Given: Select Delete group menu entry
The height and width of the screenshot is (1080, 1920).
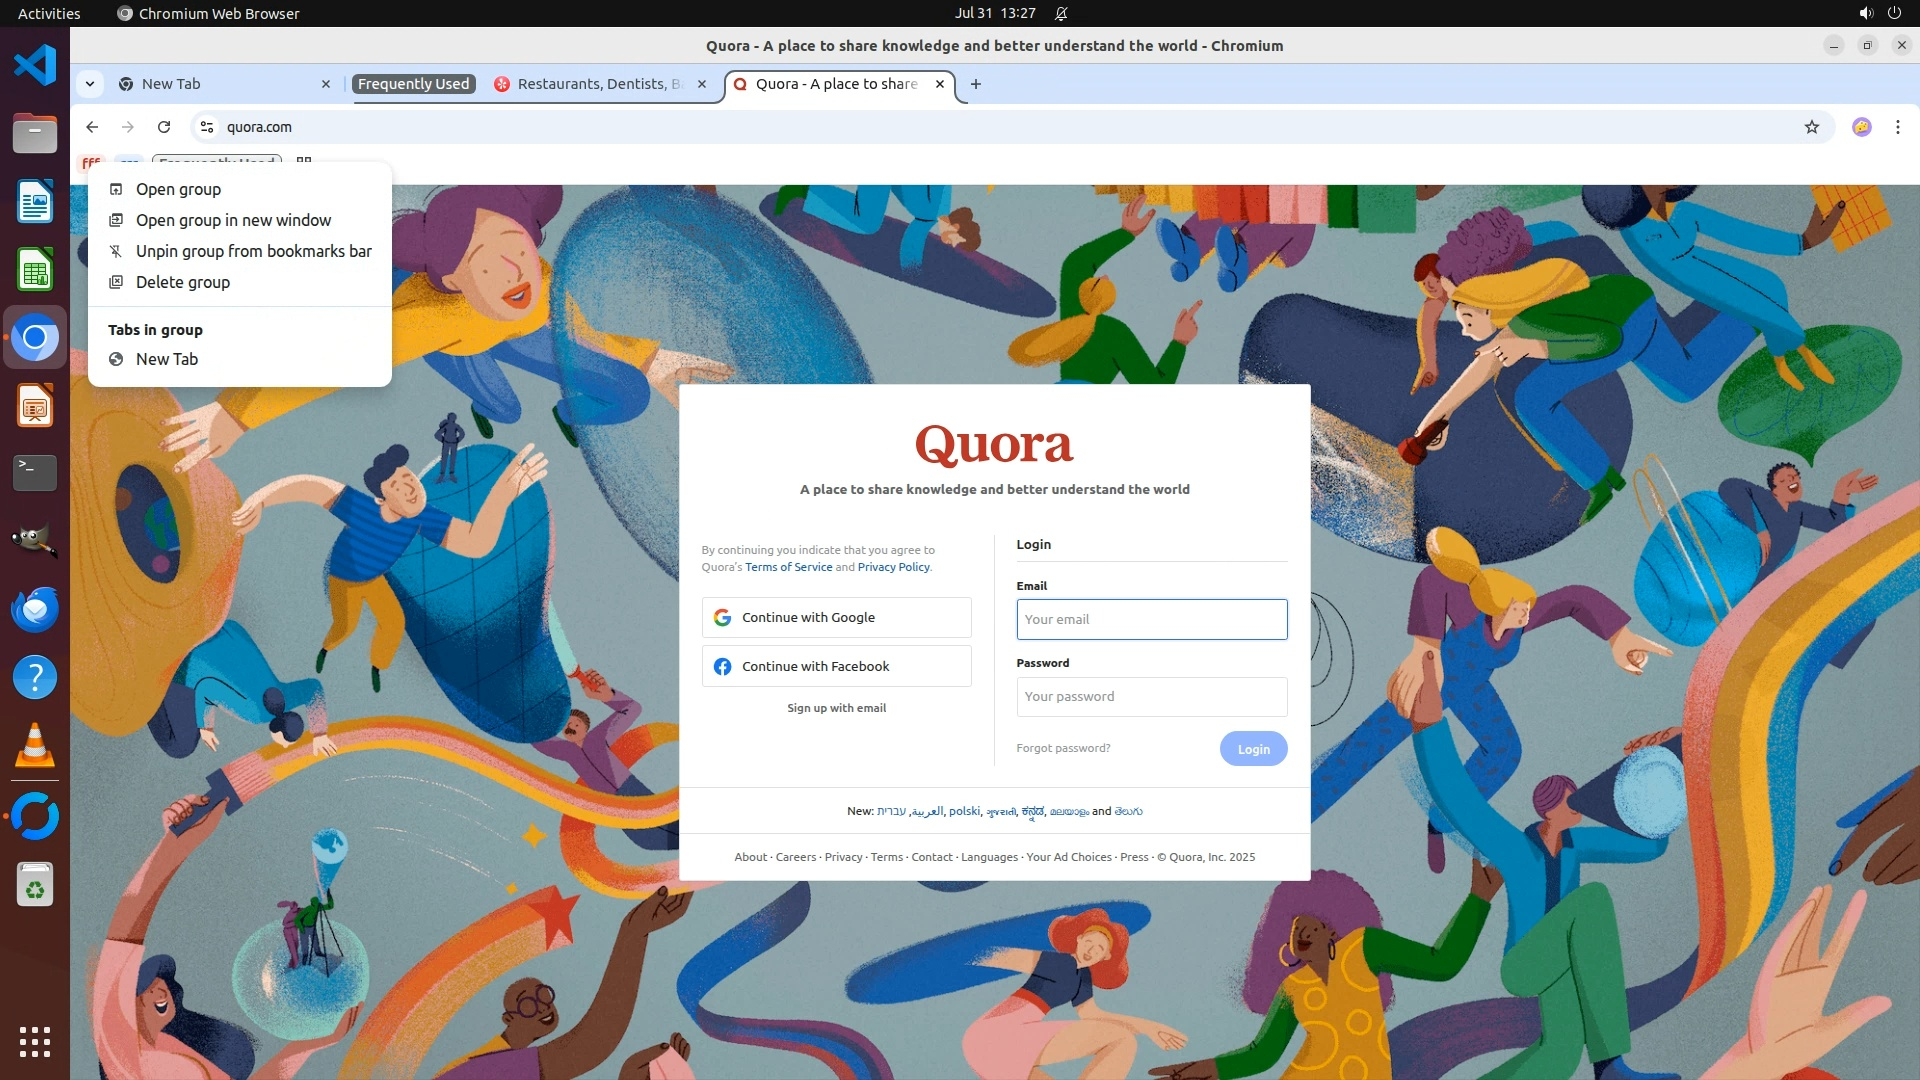Looking at the screenshot, I should click(183, 282).
